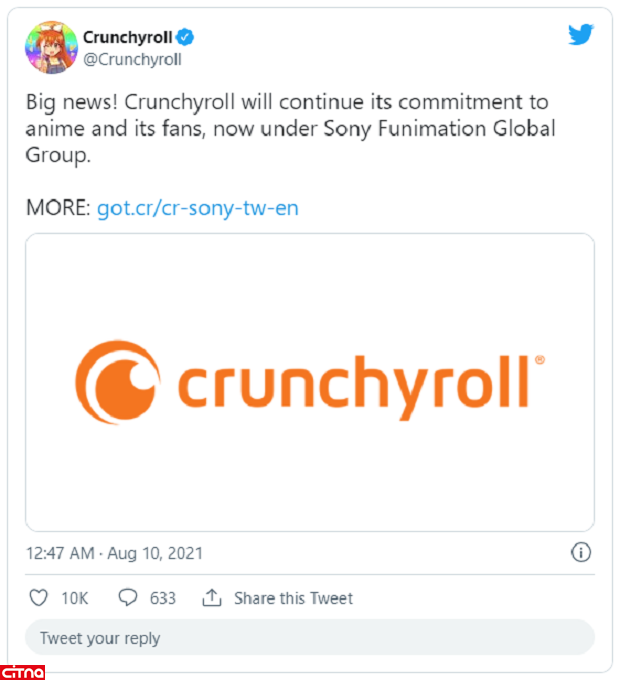The image size is (620, 680).
Task: Focus the Tweet your reply field
Action: 309,638
